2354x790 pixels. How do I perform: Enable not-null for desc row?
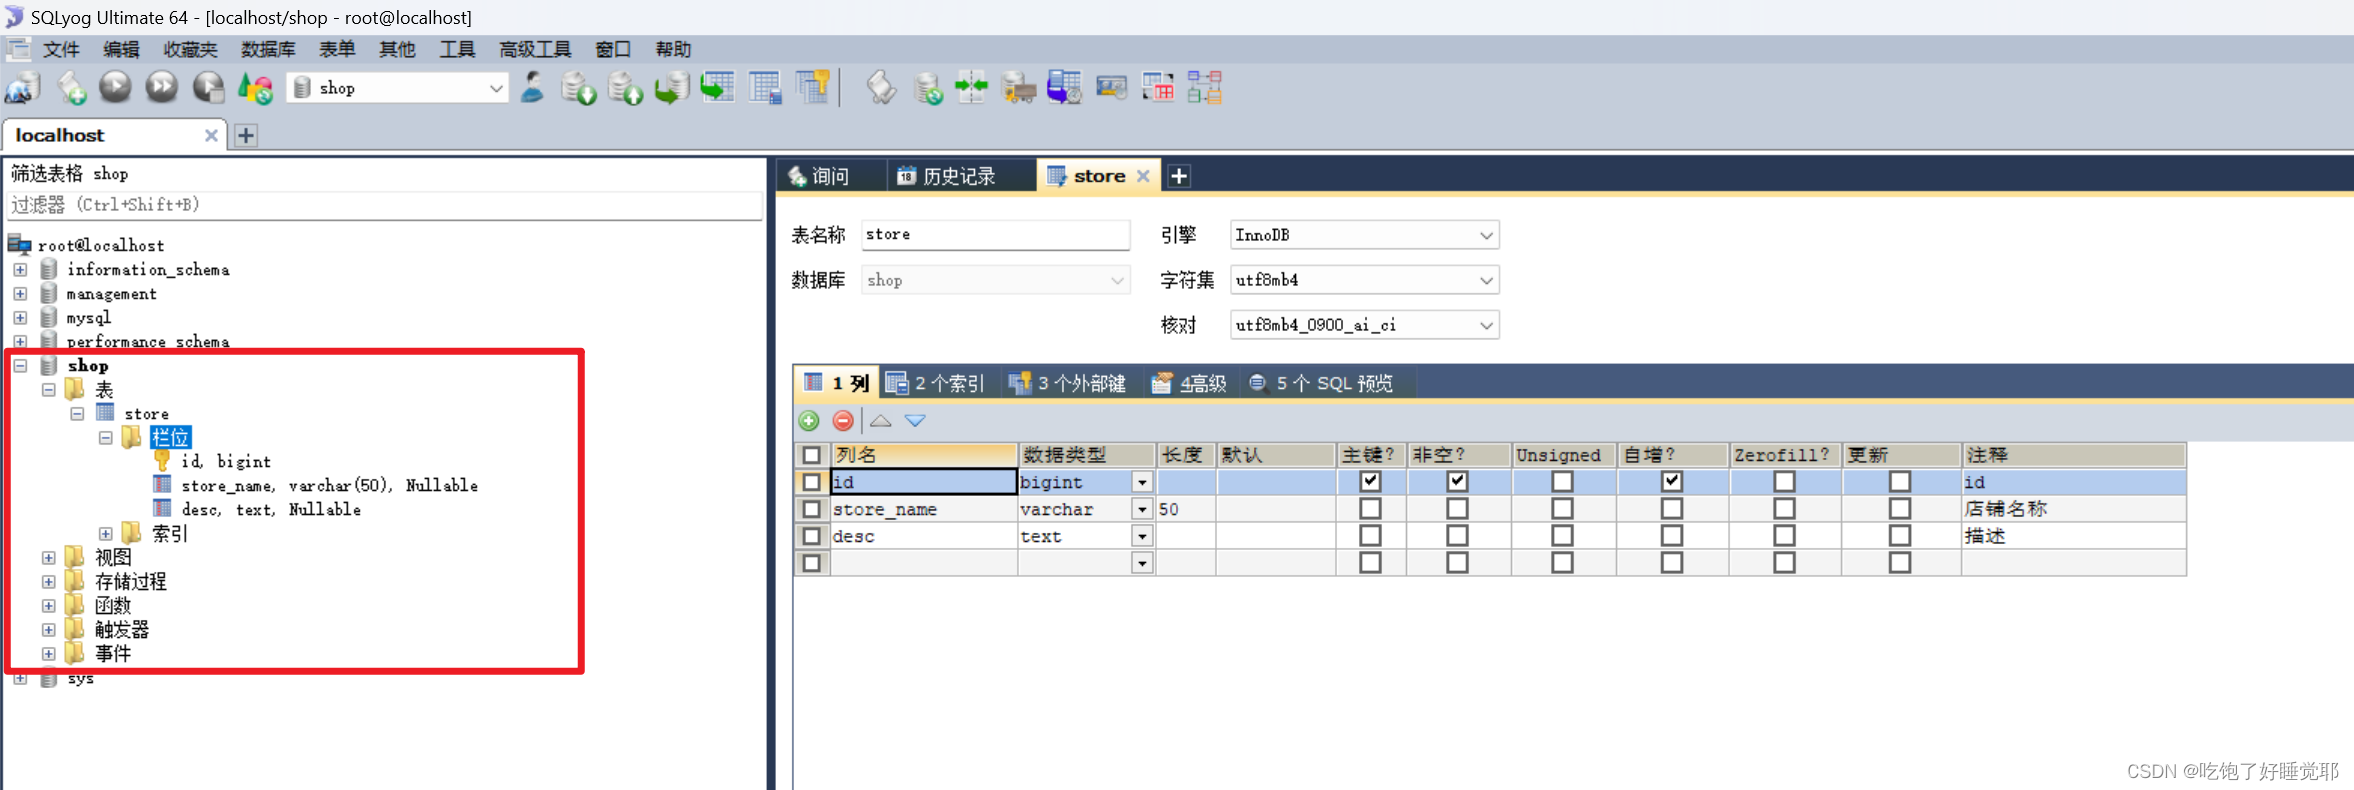(1457, 535)
